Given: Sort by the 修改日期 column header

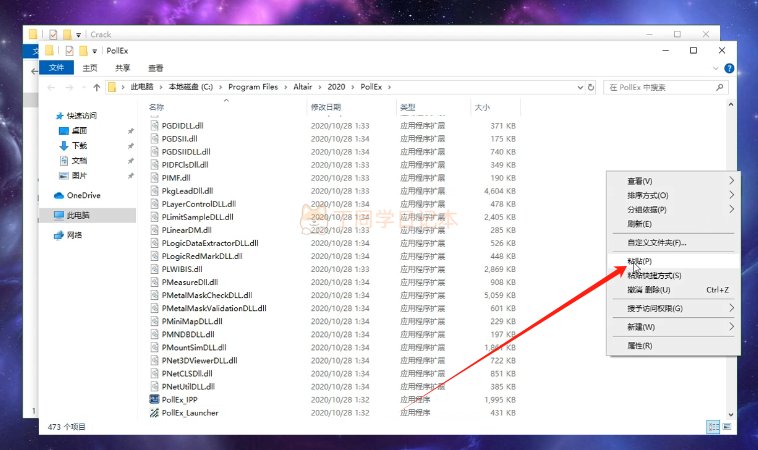Looking at the screenshot, I should coord(326,107).
